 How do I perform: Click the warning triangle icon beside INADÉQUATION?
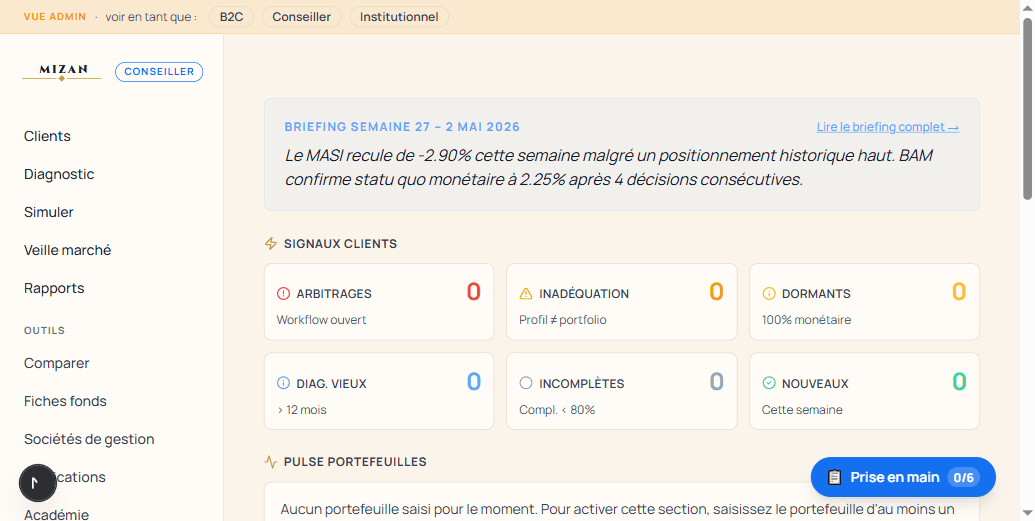click(526, 293)
